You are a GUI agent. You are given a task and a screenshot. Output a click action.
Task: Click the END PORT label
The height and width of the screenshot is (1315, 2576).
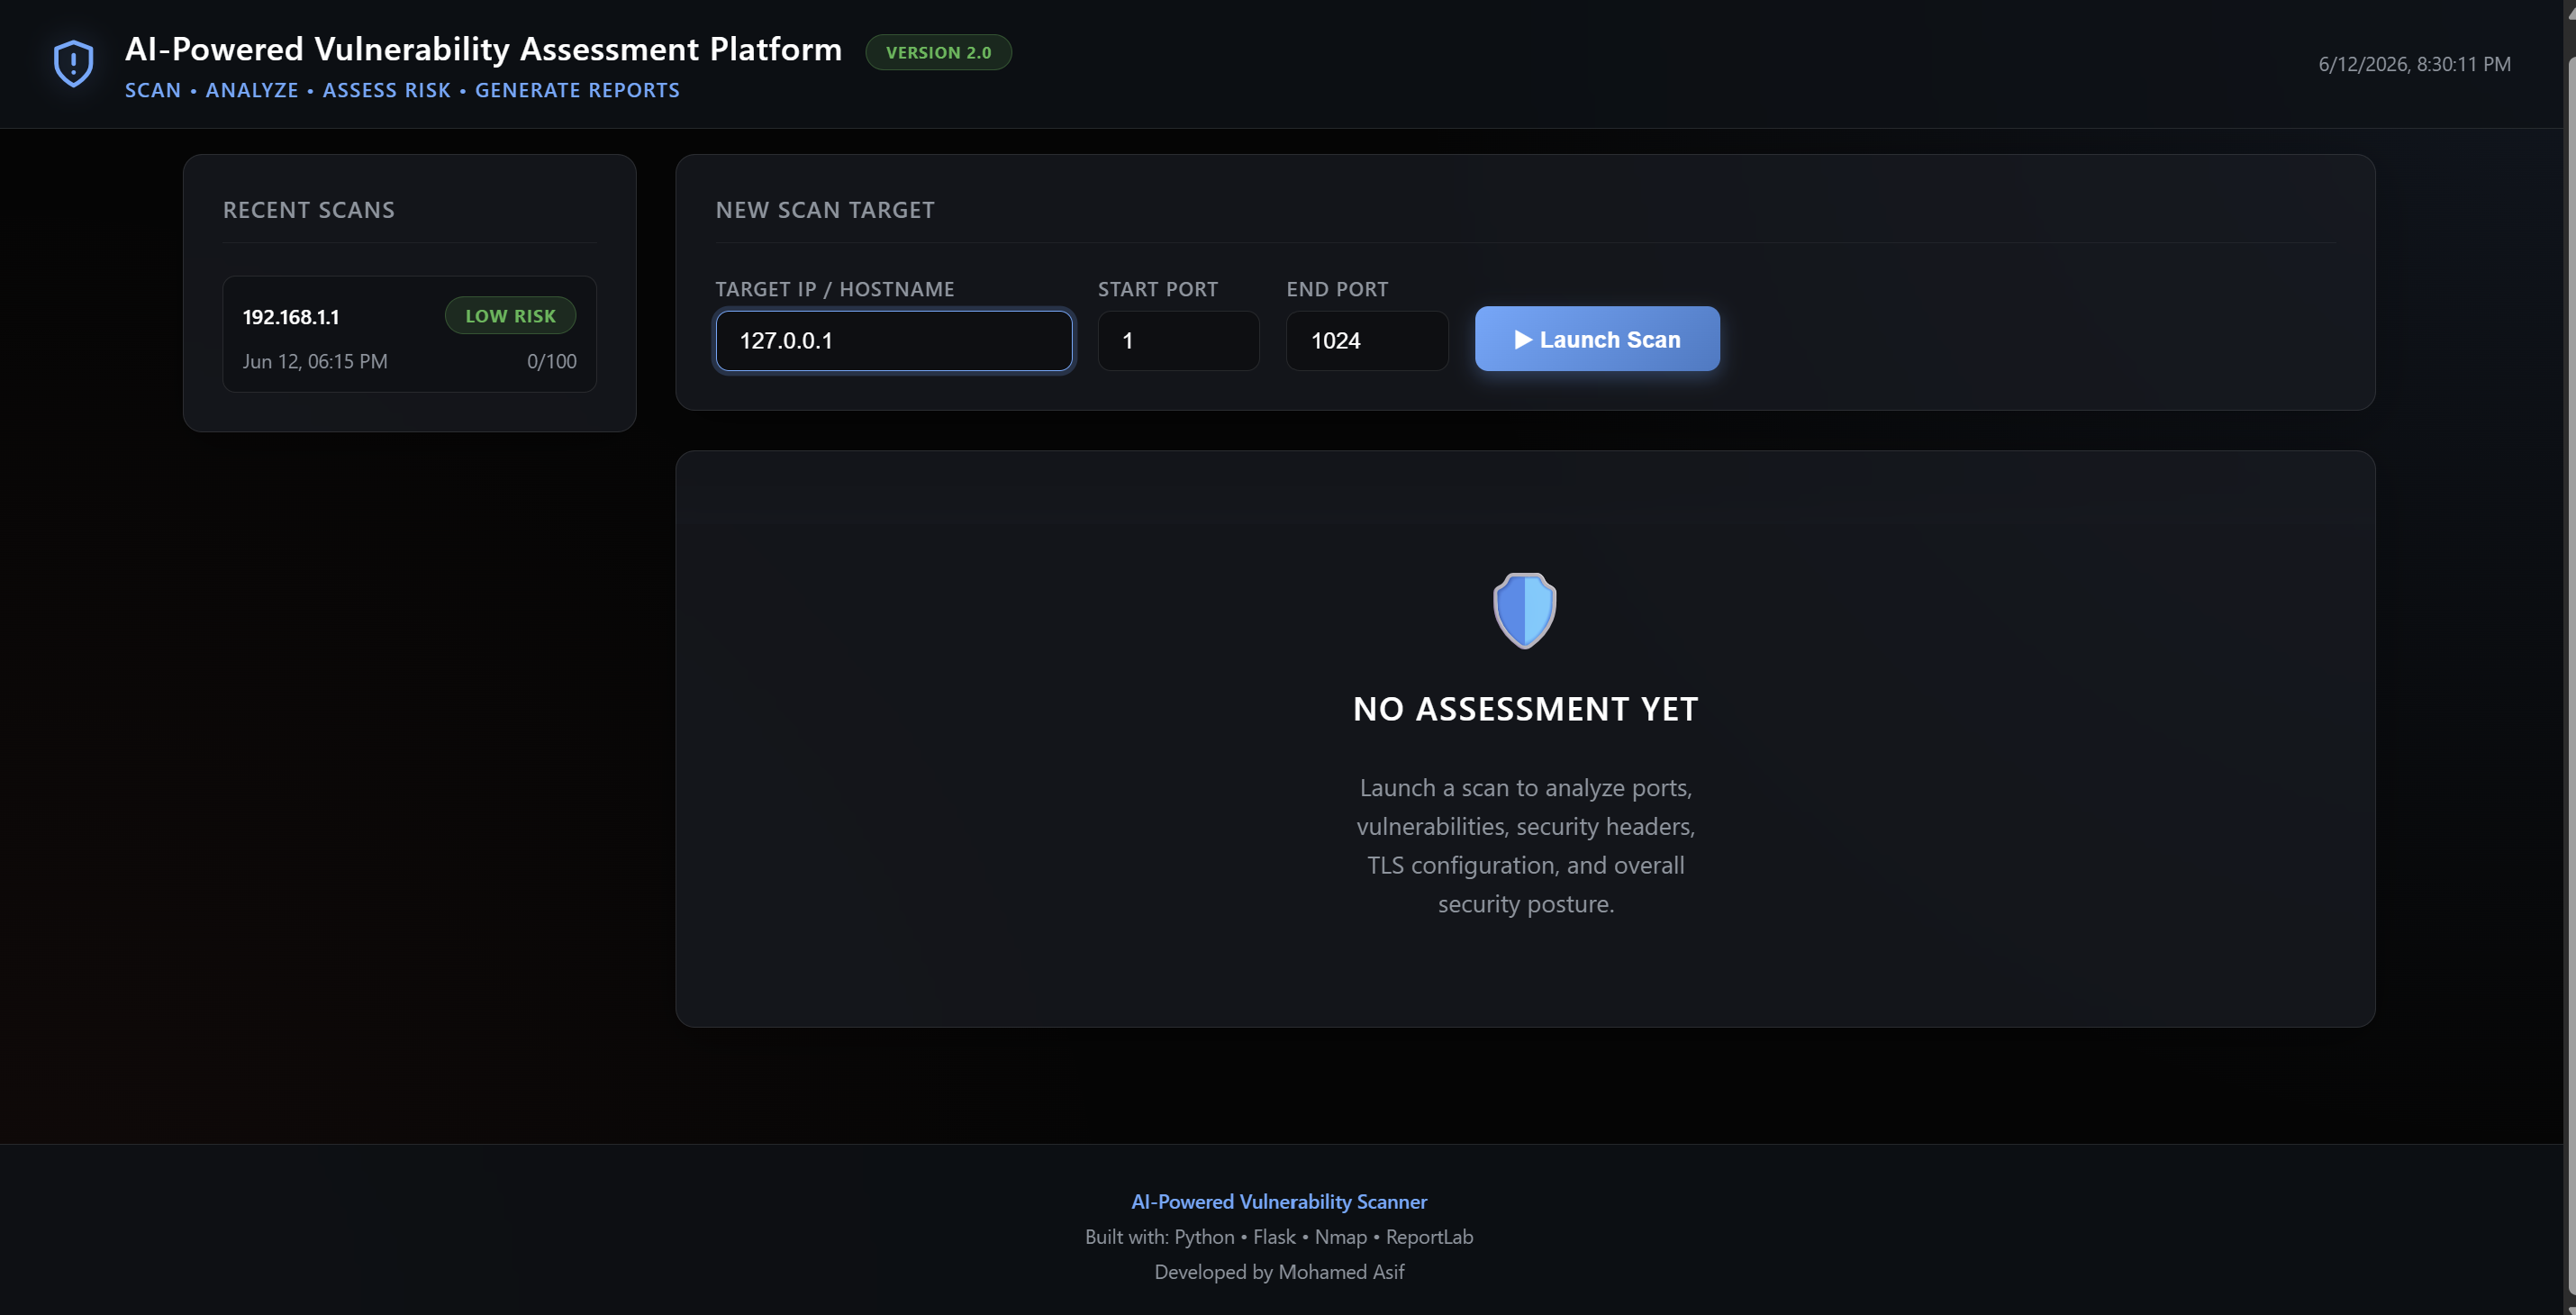point(1337,289)
